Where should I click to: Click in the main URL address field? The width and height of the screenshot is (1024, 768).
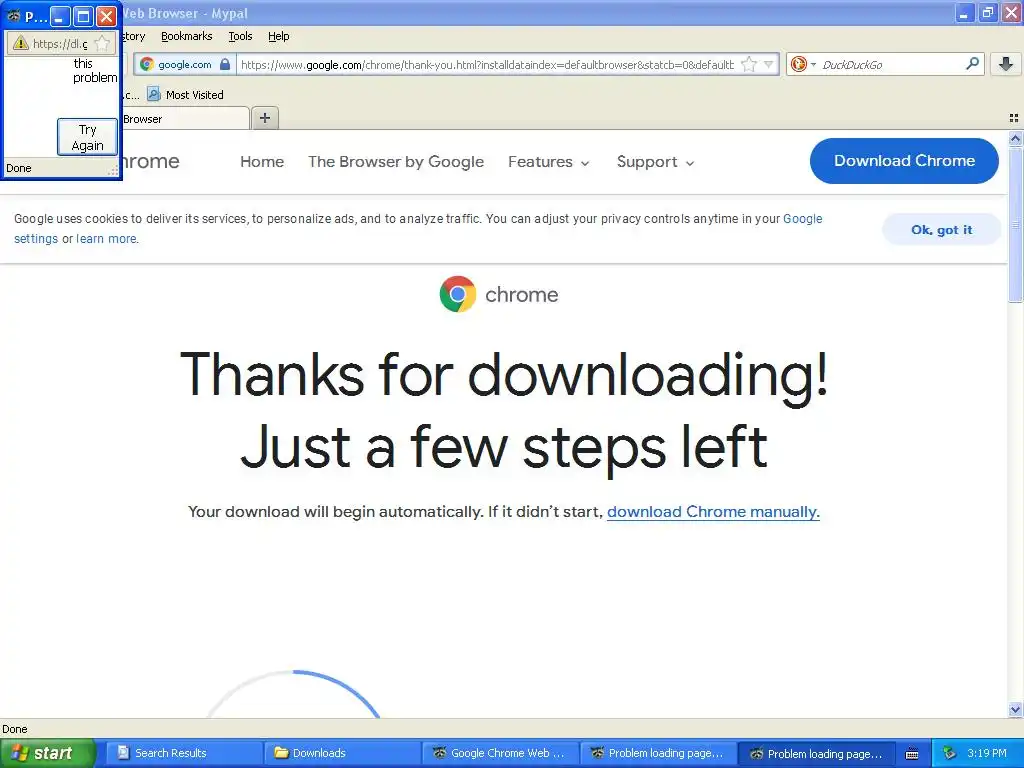(487, 65)
